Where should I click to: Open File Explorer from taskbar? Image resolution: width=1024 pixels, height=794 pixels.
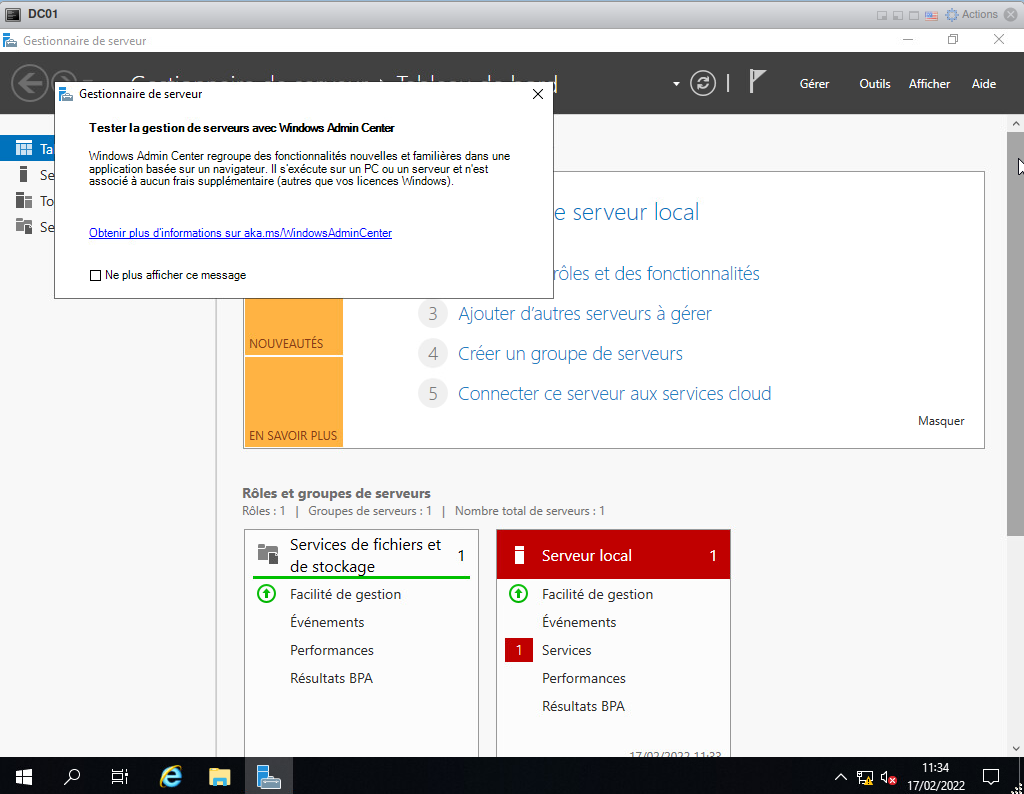click(x=220, y=776)
